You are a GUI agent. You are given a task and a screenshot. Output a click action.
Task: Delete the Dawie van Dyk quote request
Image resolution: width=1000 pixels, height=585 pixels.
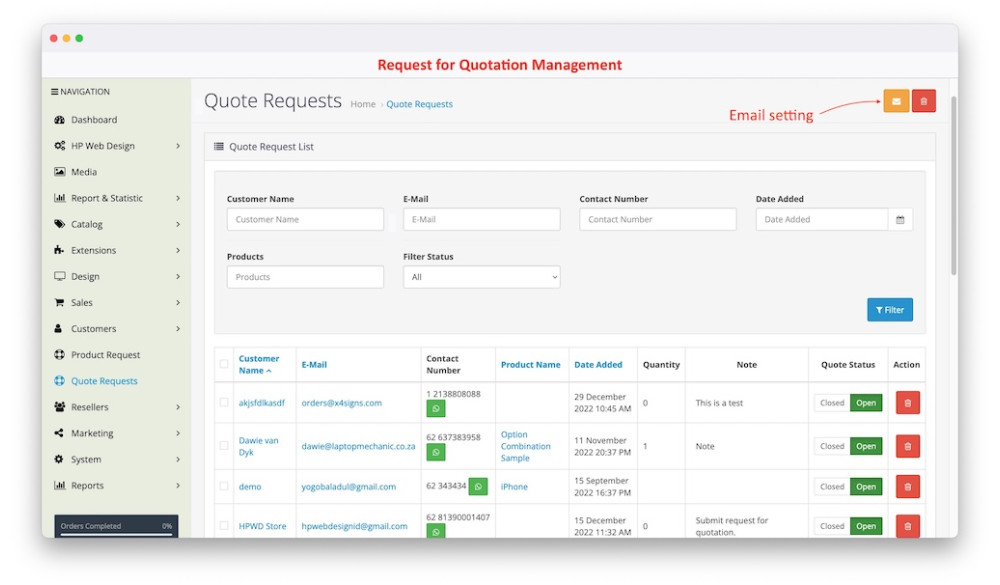(x=907, y=446)
